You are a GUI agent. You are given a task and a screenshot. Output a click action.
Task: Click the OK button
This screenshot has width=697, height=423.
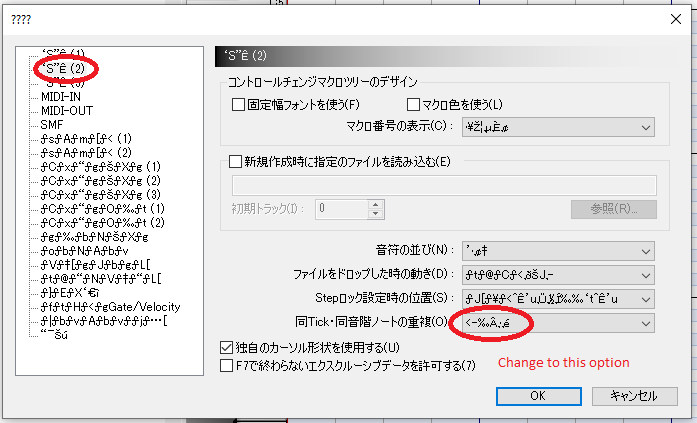click(x=537, y=395)
